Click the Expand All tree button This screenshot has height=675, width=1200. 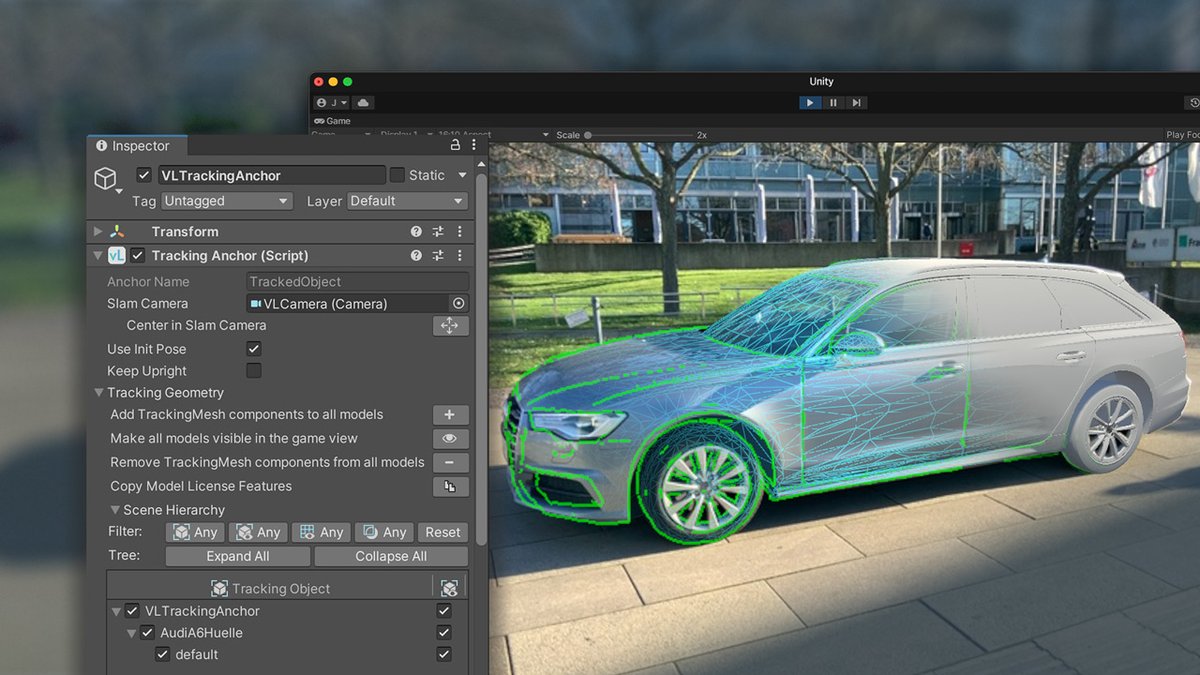click(x=238, y=557)
